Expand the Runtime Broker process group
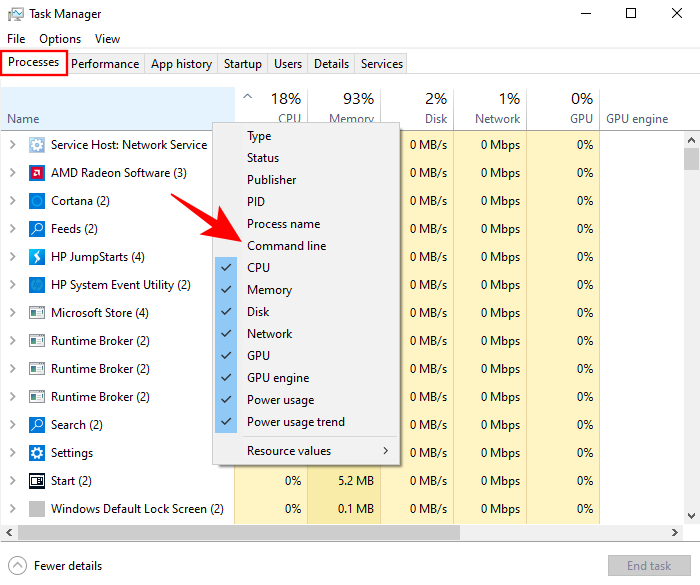This screenshot has width=700, height=585. [x=12, y=341]
